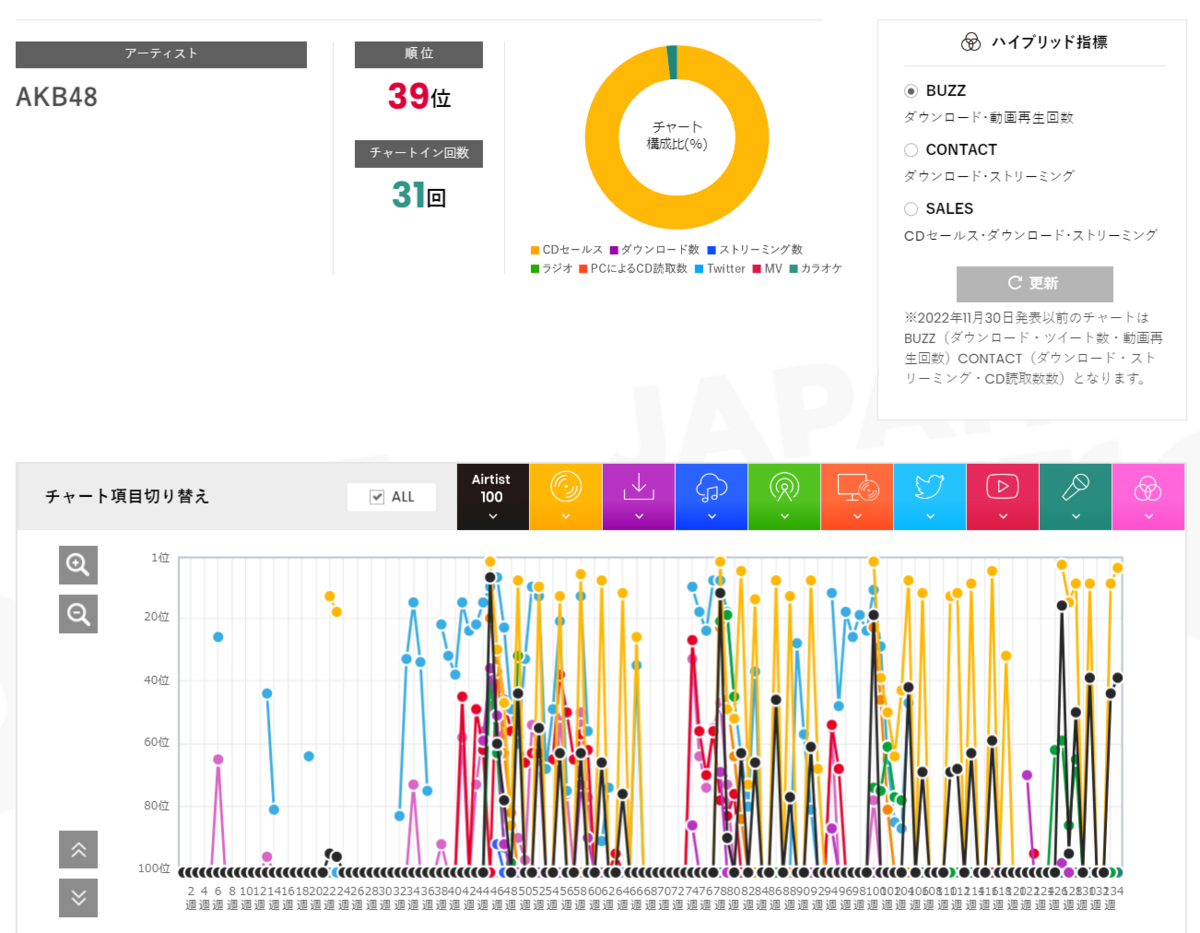This screenshot has width=1200, height=933.
Task: Click the streaming cloud music icon
Action: click(711, 487)
